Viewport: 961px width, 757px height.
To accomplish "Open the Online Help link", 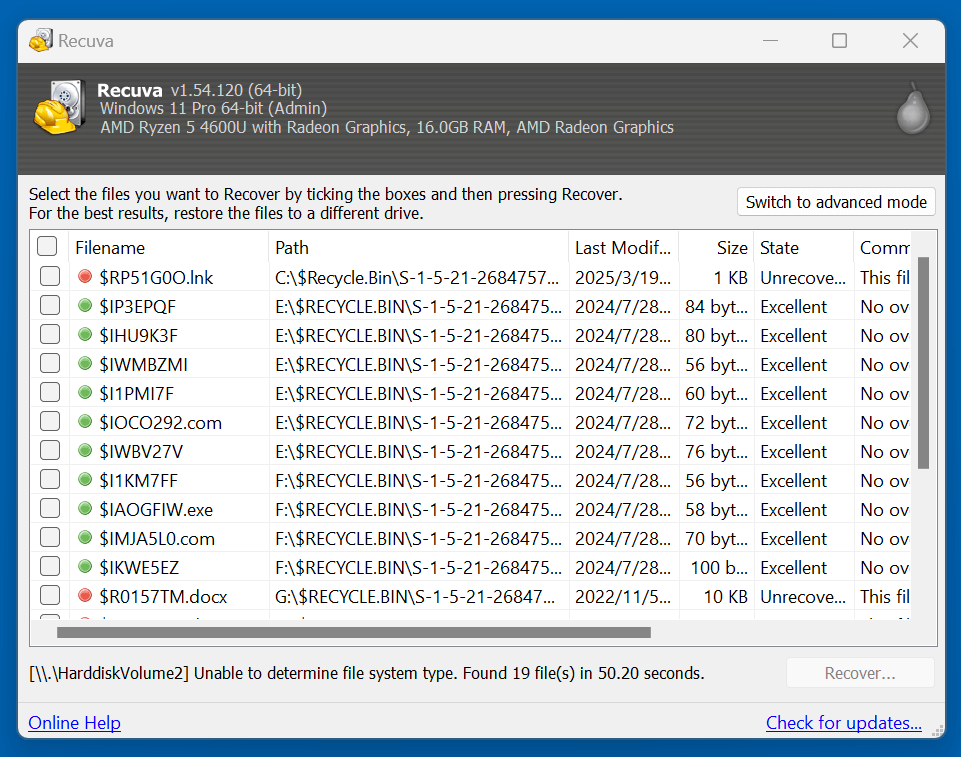I will 74,723.
